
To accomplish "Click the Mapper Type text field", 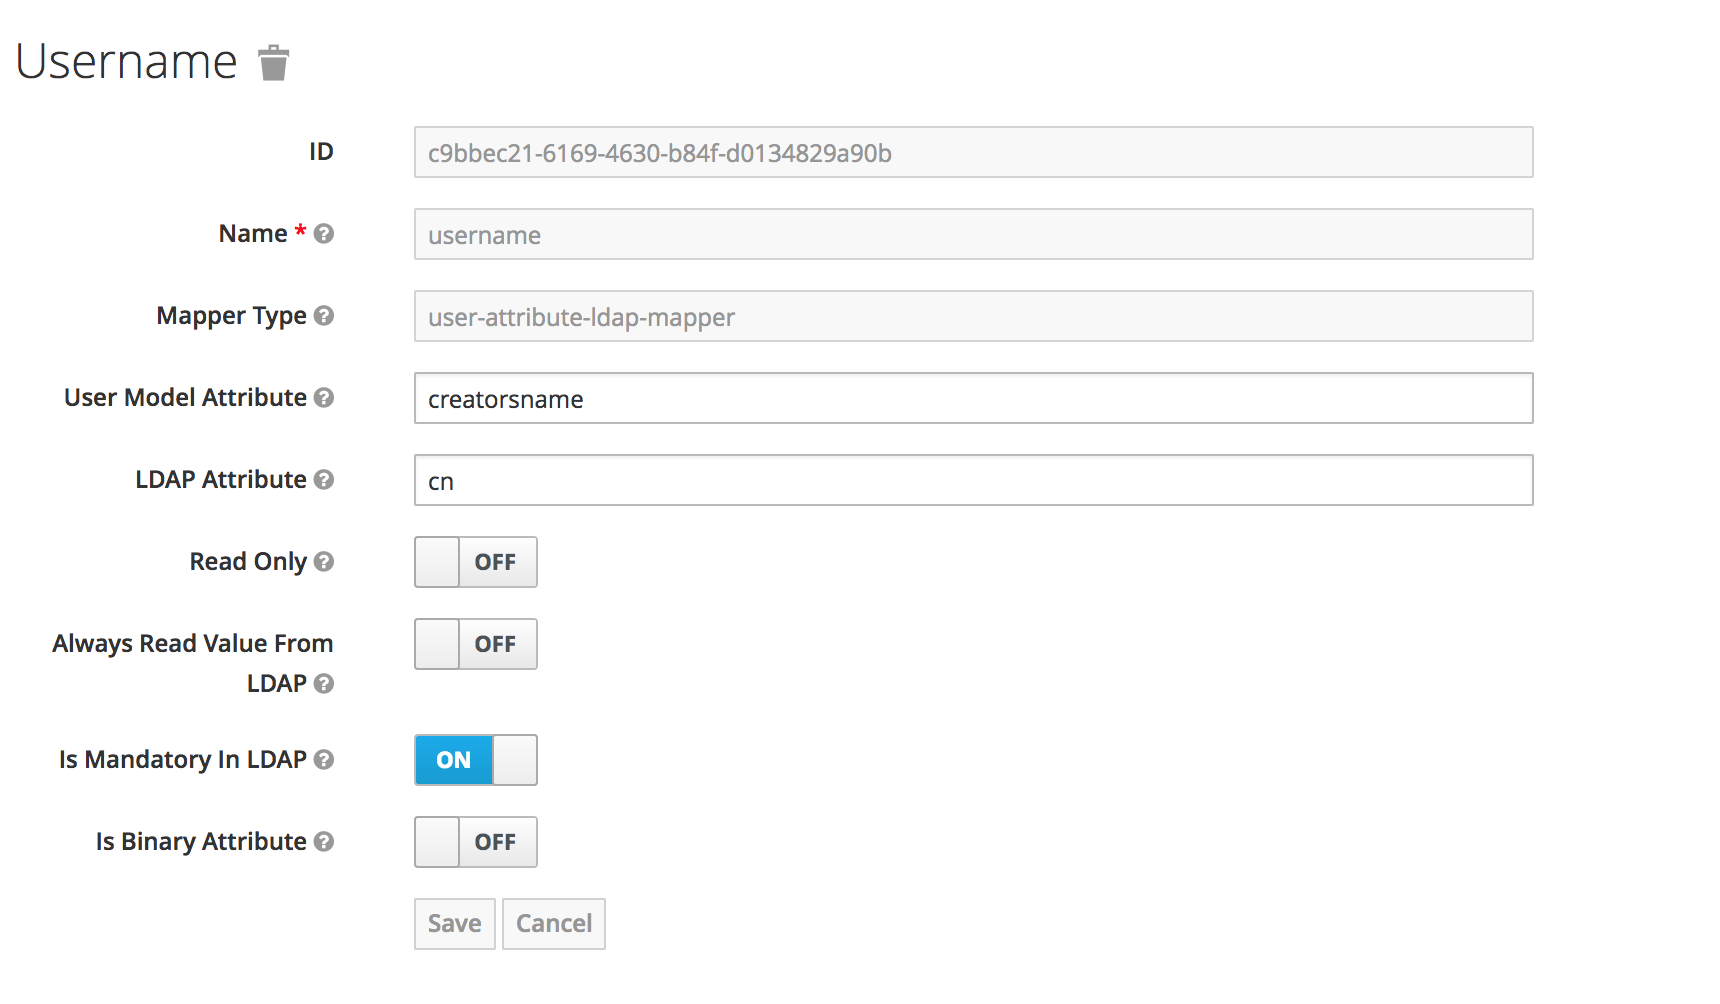I will tap(974, 316).
